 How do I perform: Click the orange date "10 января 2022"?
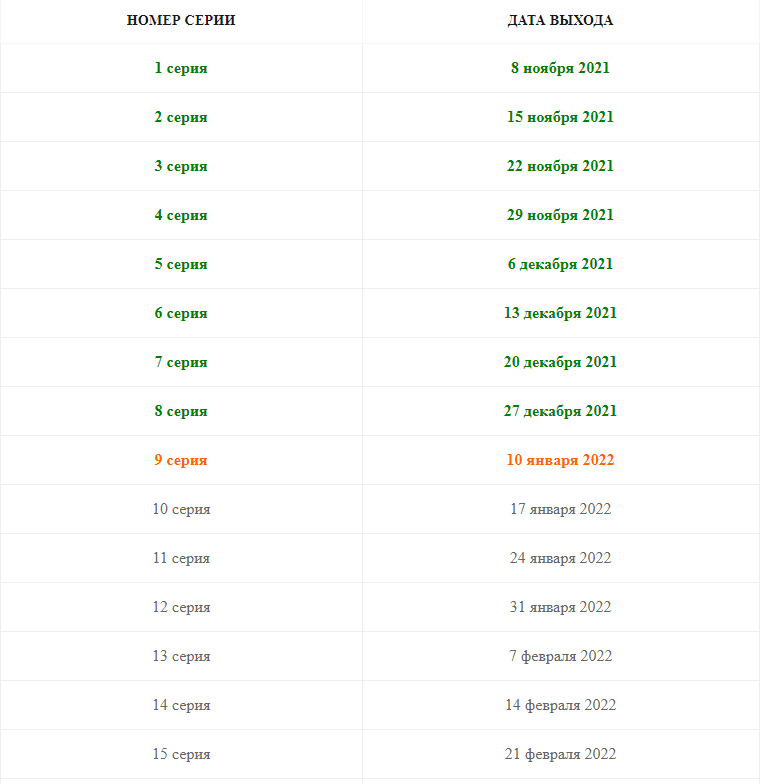click(x=560, y=460)
